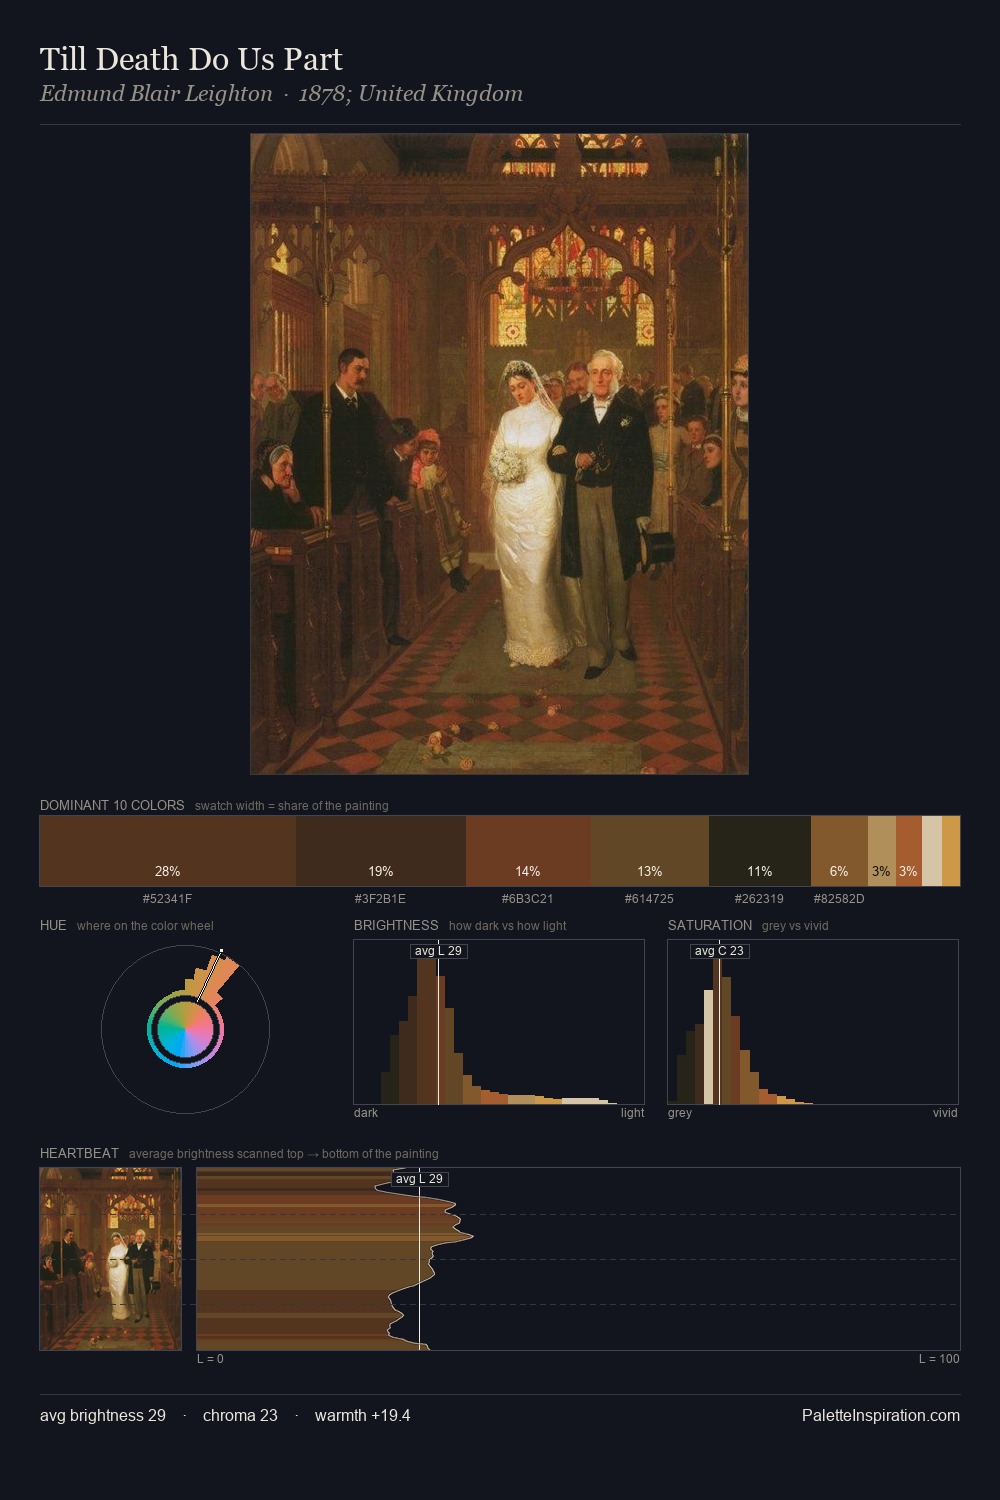Pick the orange-brown 3% swatch
1000x1500 pixels.
[908, 851]
